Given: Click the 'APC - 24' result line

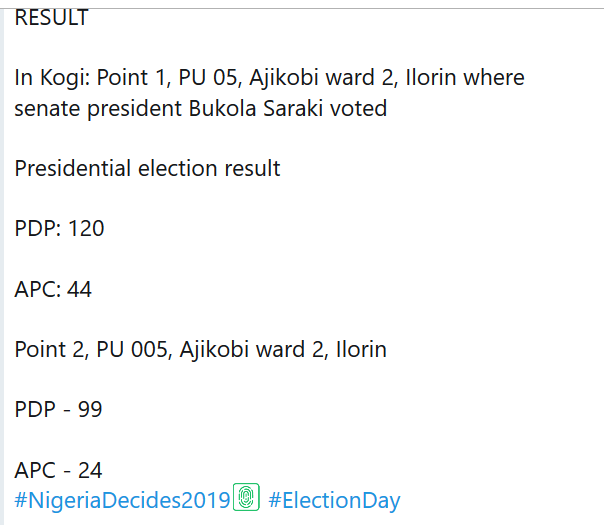Looking at the screenshot, I should (58, 470).
